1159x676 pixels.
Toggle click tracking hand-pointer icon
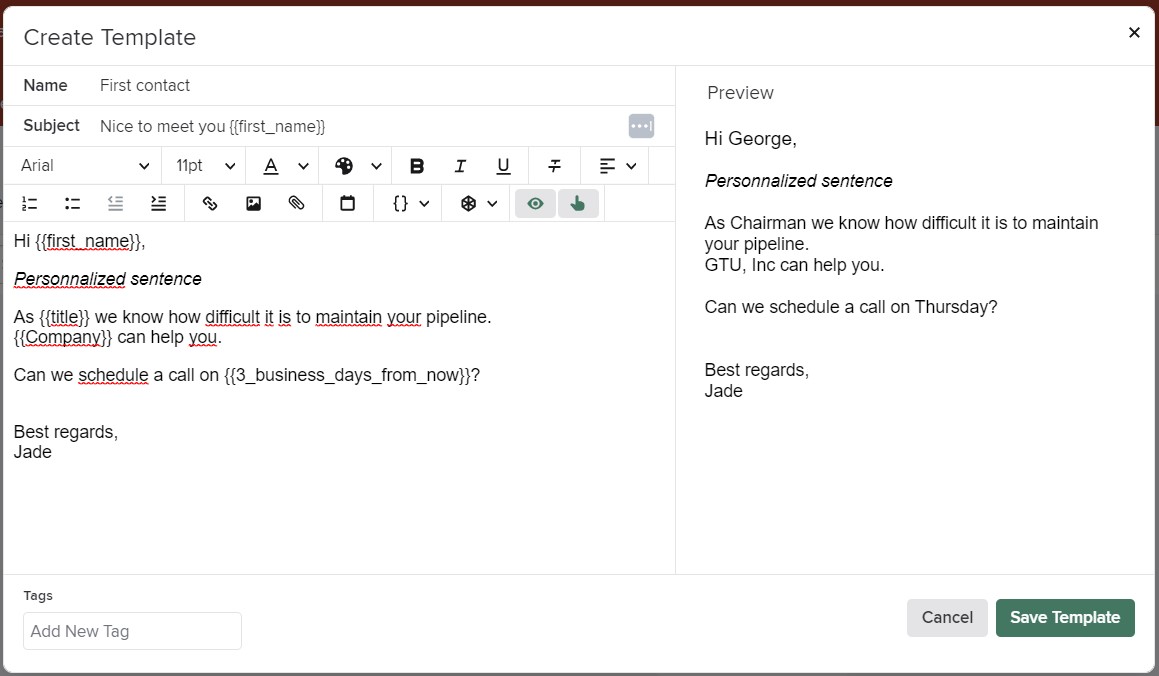tap(578, 203)
